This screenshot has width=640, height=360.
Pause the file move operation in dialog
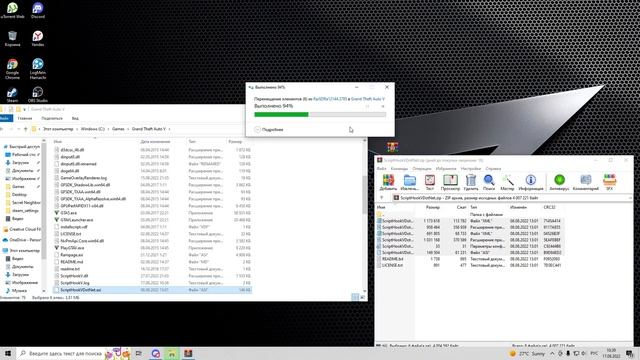pos(367,107)
